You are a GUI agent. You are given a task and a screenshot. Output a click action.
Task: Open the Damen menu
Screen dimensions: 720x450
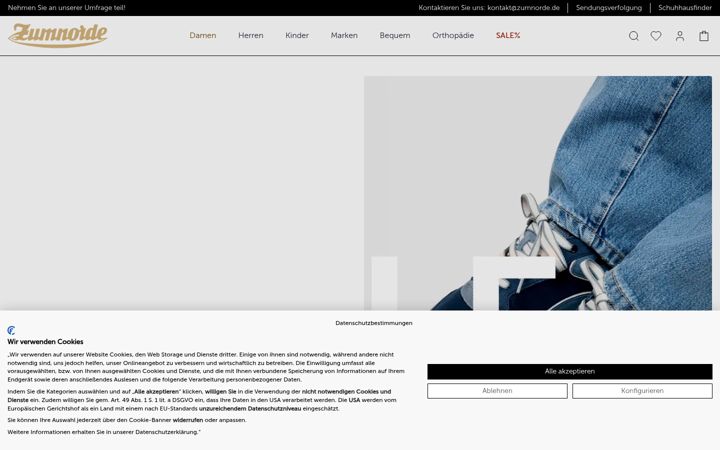(202, 35)
